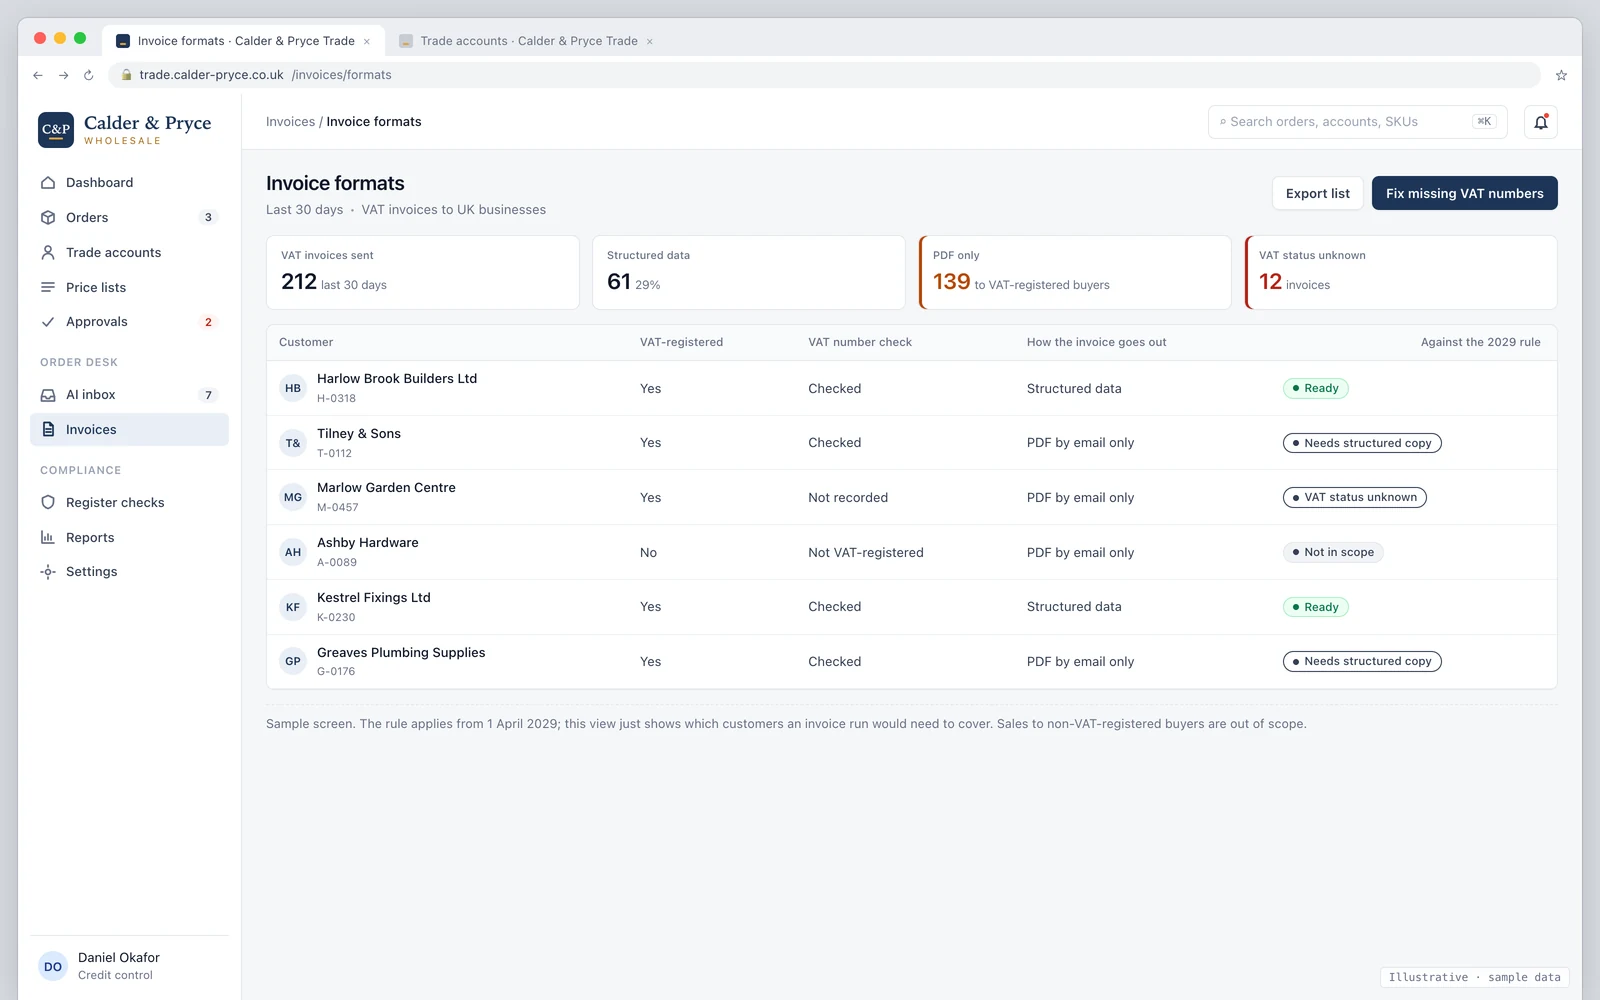This screenshot has height=1000, width=1600.
Task: Select Ashby Hardware customer name
Action: click(x=368, y=543)
